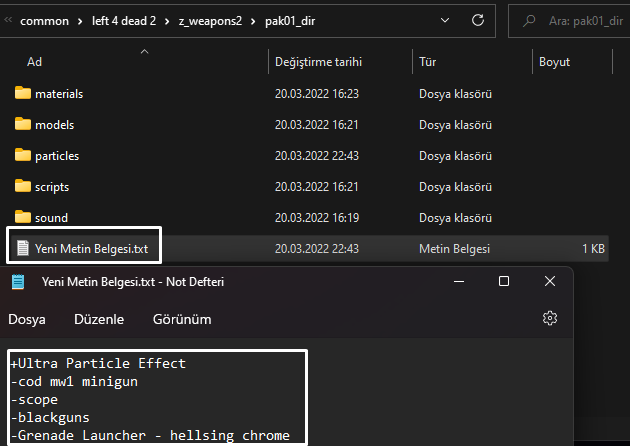Viewport: 630px width, 446px height.
Task: Click the models folder icon
Action: (24, 125)
